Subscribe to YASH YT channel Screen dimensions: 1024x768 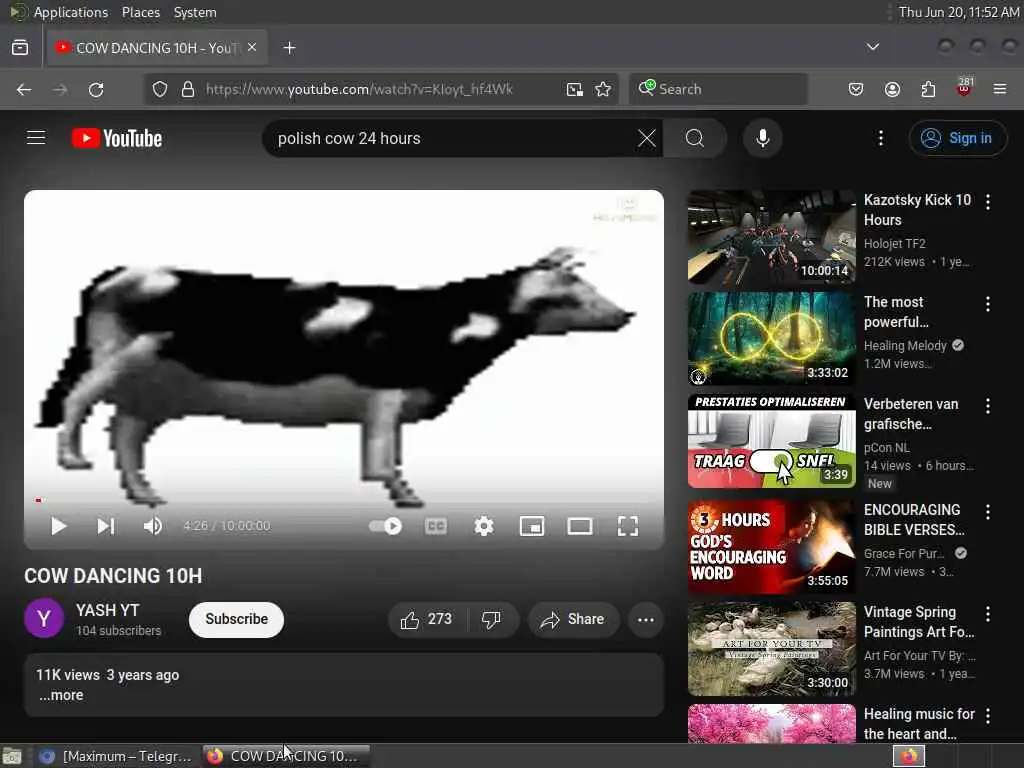pyautogui.click(x=236, y=619)
